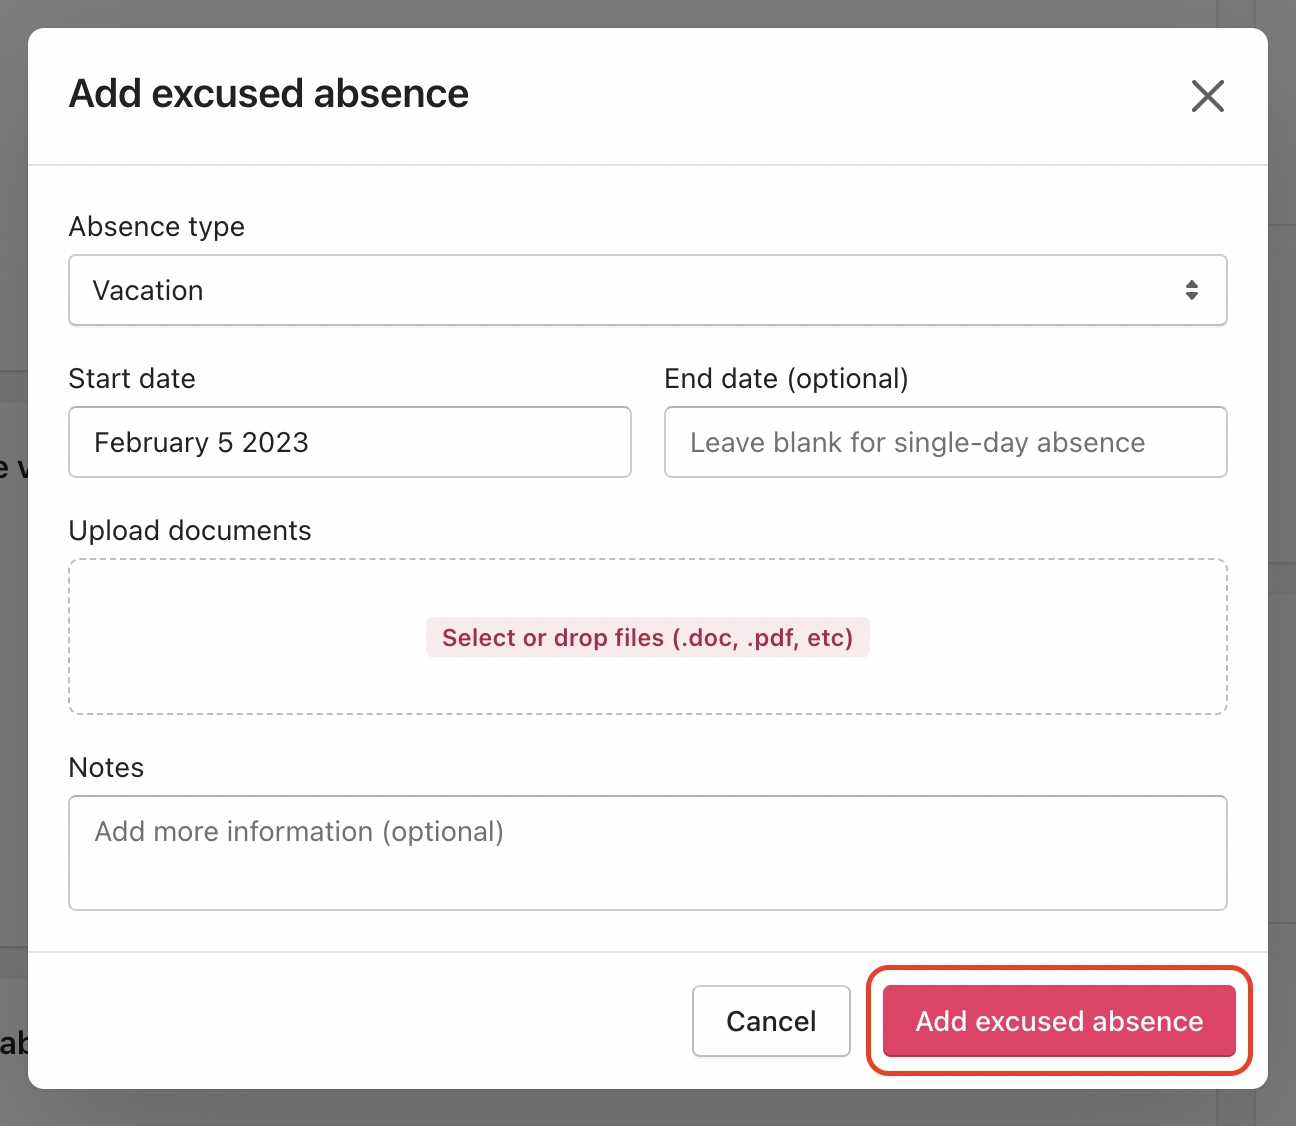
Task: Click the February 5 2023 date value
Action: pos(201,443)
